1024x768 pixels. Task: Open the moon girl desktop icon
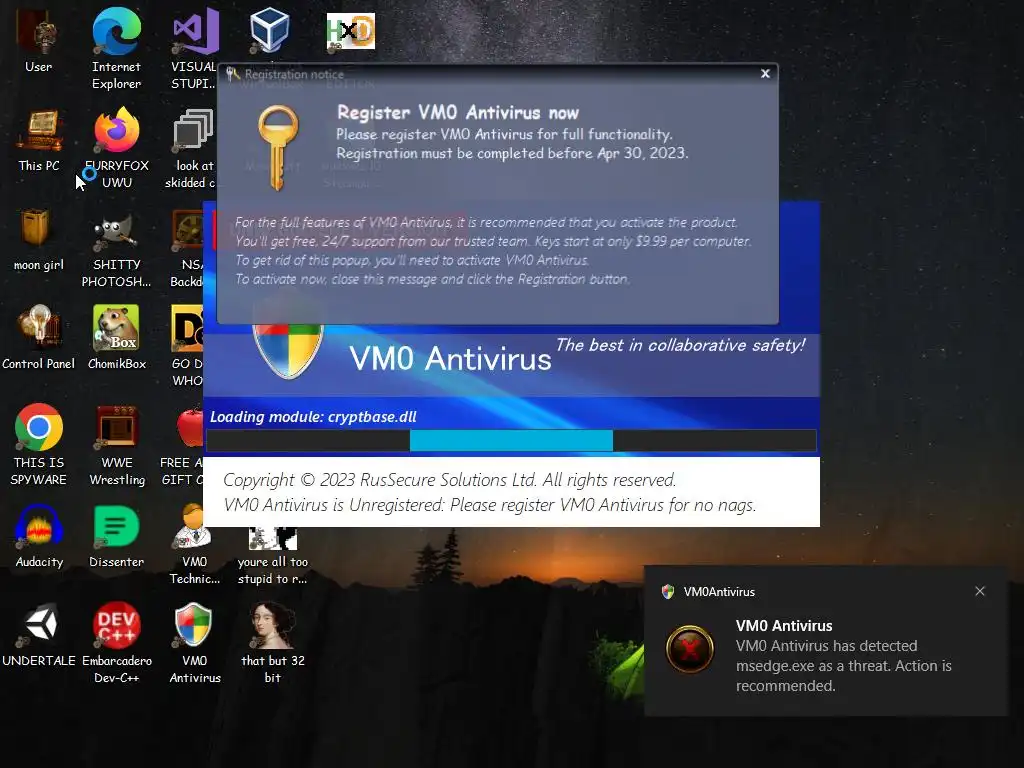click(39, 239)
